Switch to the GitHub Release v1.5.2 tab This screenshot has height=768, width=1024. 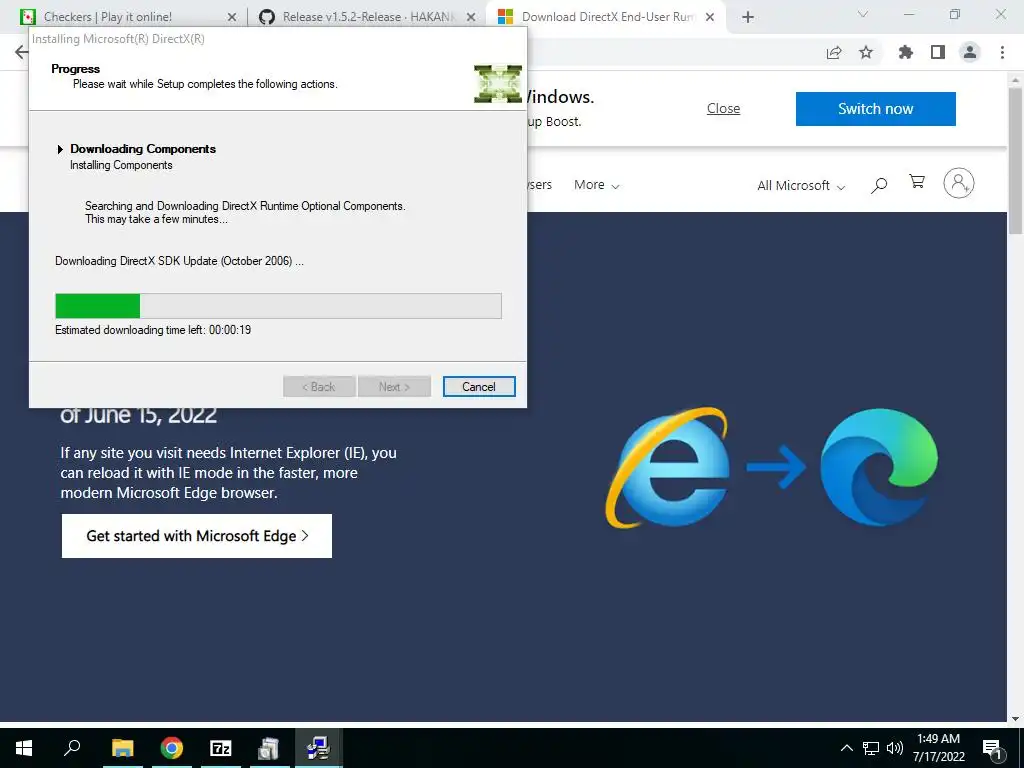368,17
